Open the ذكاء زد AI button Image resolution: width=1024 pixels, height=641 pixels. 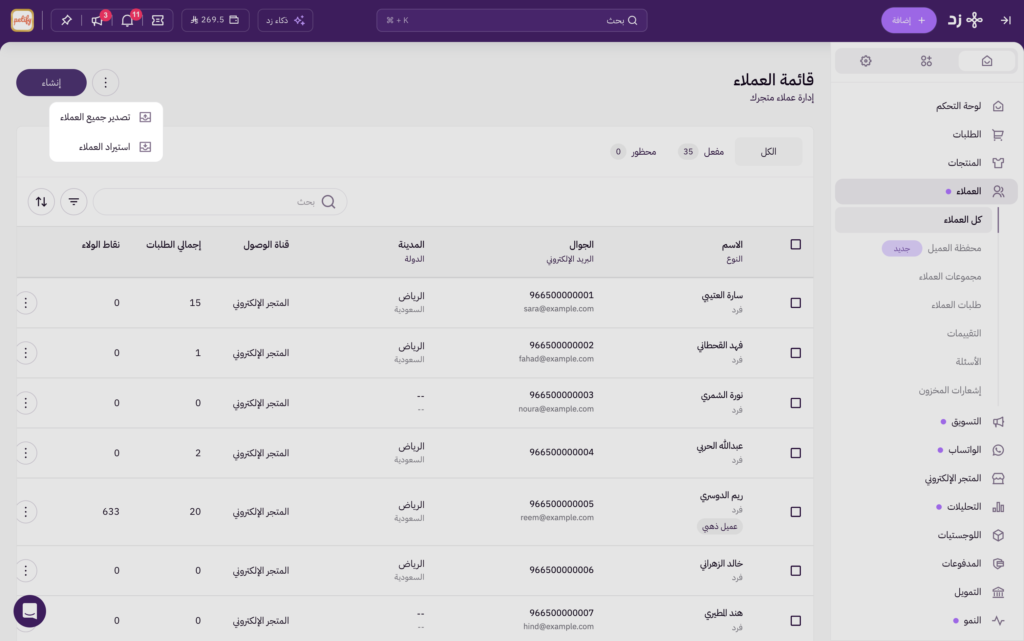pyautogui.click(x=285, y=20)
